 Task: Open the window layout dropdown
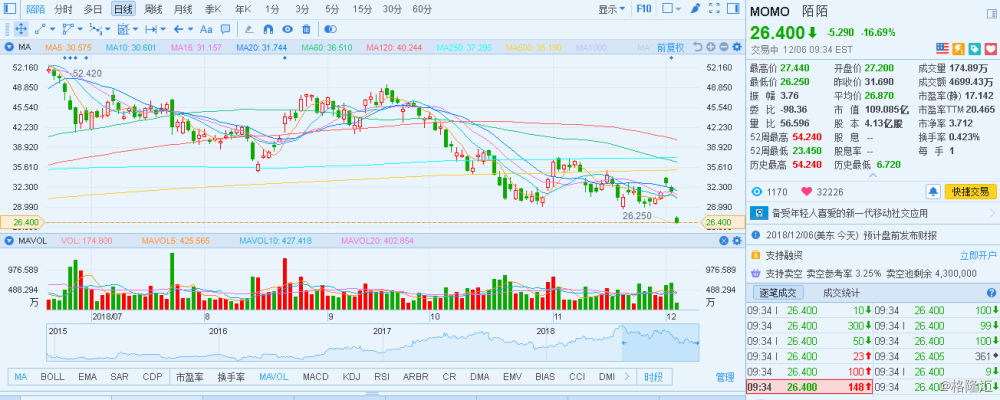(x=671, y=9)
